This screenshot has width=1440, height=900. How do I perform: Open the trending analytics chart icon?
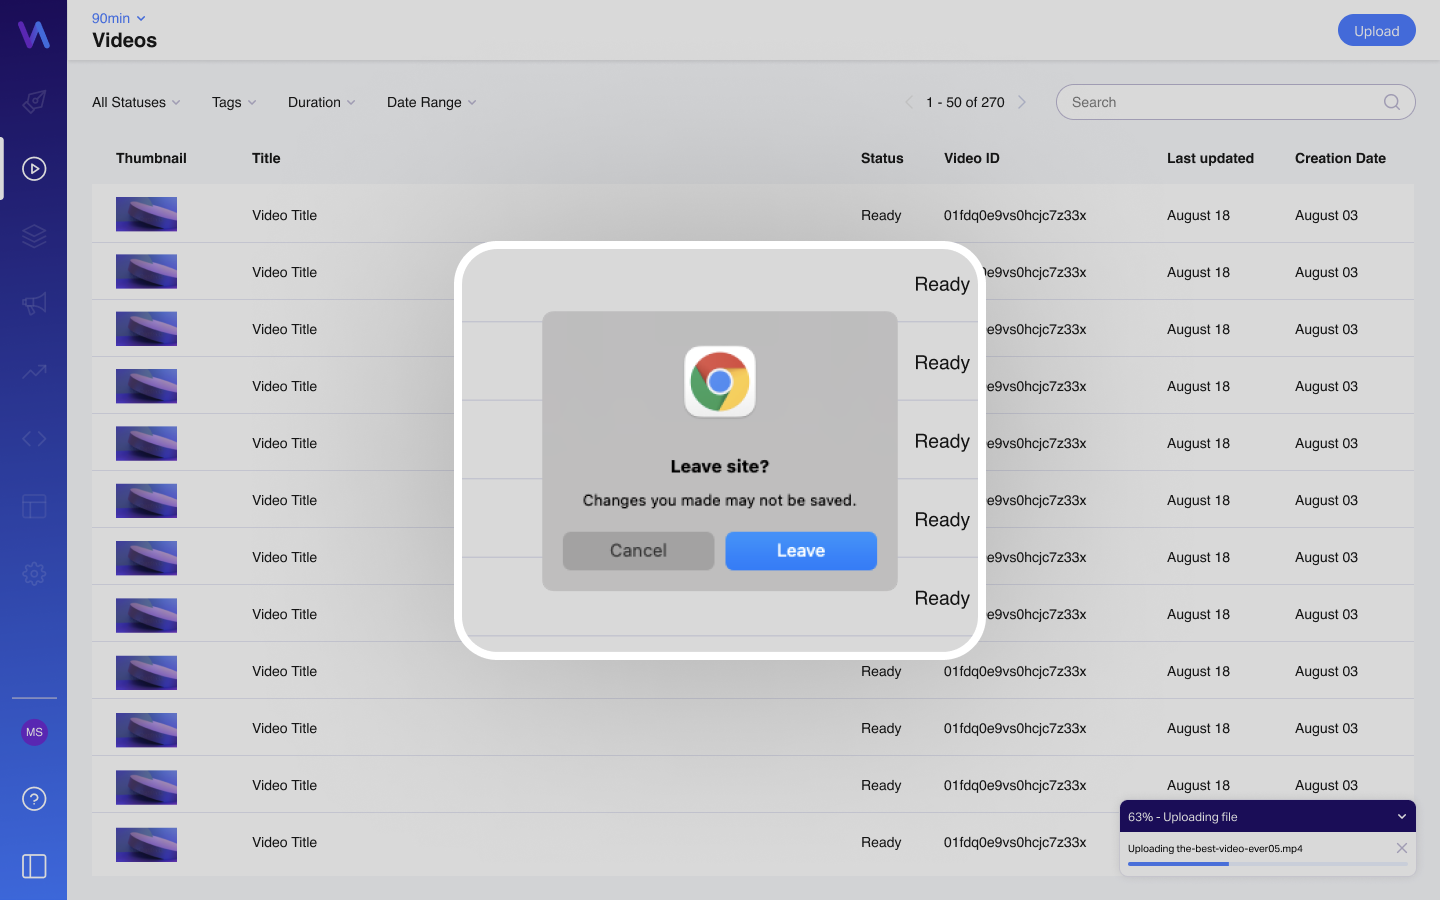34,371
